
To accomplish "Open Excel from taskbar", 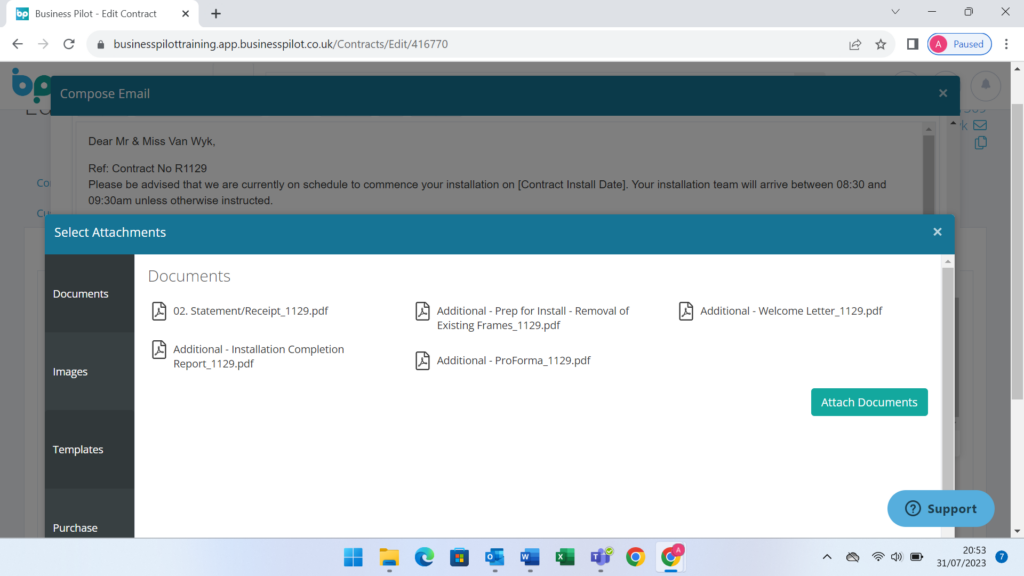I will coord(565,557).
